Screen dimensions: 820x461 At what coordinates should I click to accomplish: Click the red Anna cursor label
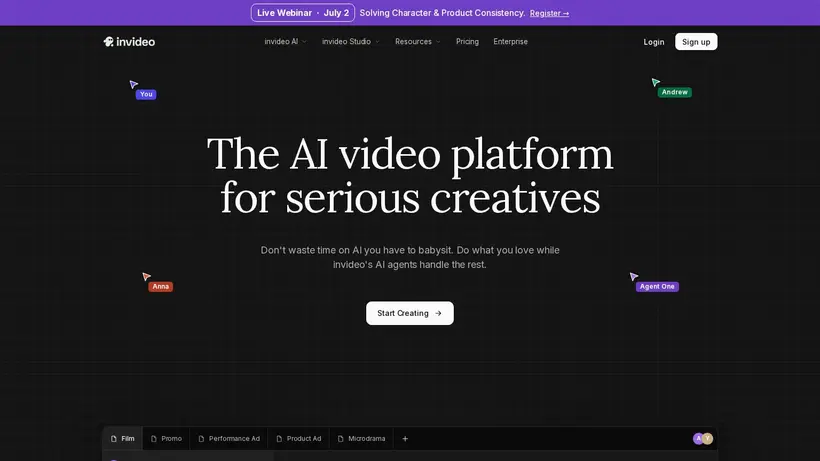coord(161,286)
